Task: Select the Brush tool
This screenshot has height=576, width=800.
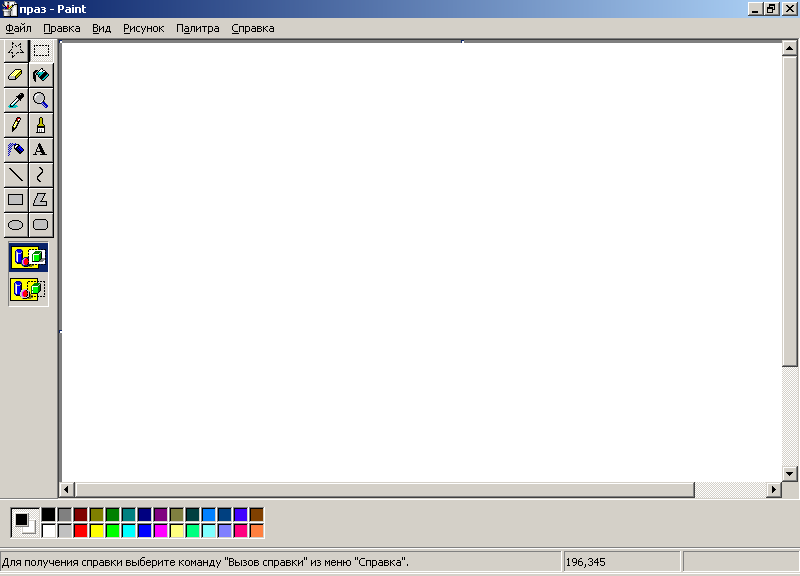Action: (41, 125)
